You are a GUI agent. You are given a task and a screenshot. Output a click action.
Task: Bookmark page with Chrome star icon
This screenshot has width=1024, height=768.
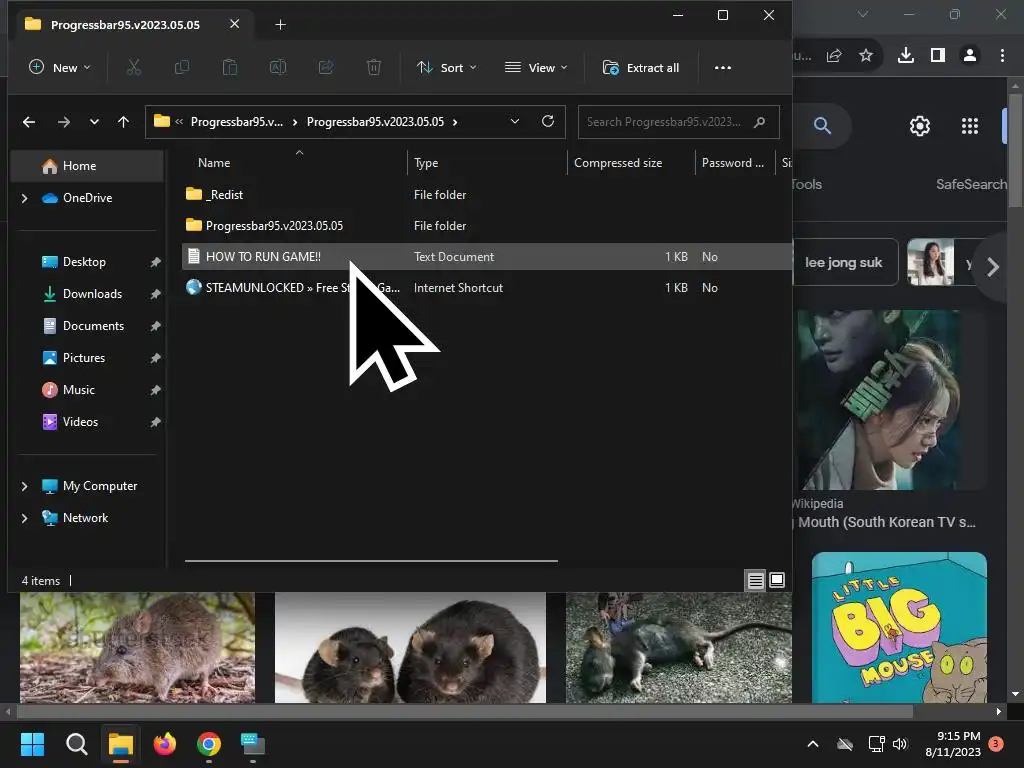(866, 56)
